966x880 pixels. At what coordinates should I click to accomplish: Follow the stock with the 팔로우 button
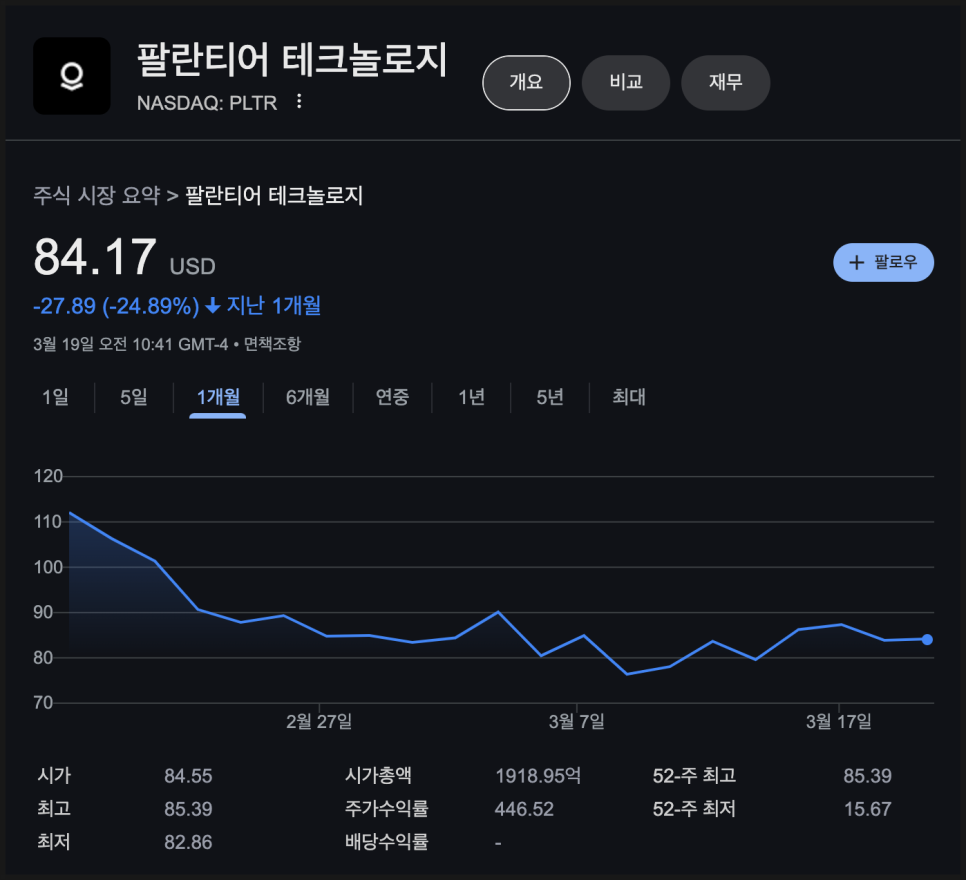pyautogui.click(x=883, y=263)
